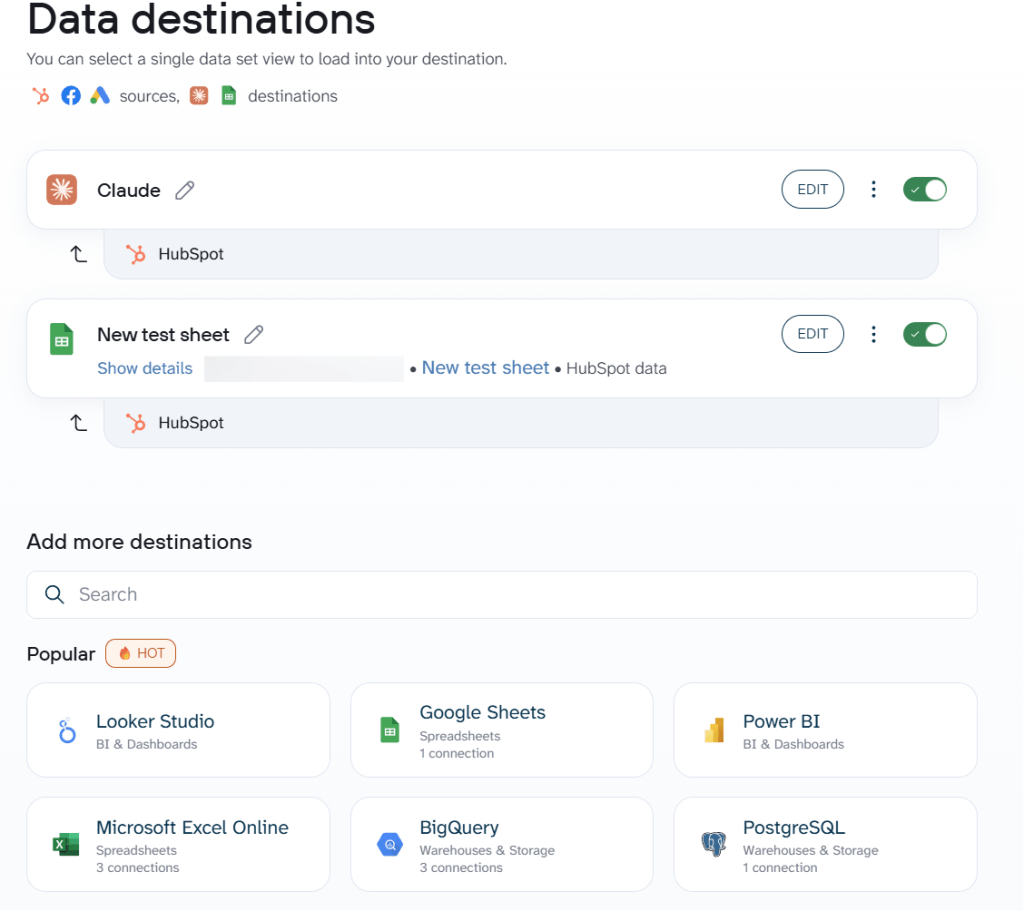
Task: Click the Claude logo on destination card
Action: click(x=62, y=190)
